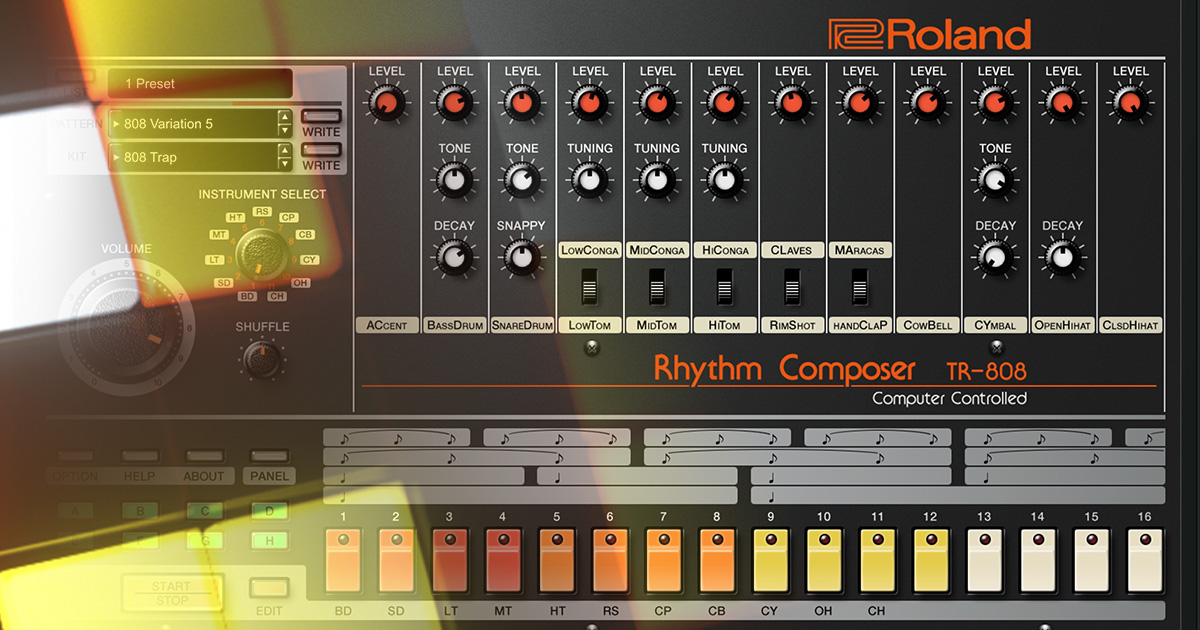Viewport: 1200px width, 630px height.
Task: Click the SnareDrum LEVEL knob
Action: pyautogui.click(x=521, y=102)
